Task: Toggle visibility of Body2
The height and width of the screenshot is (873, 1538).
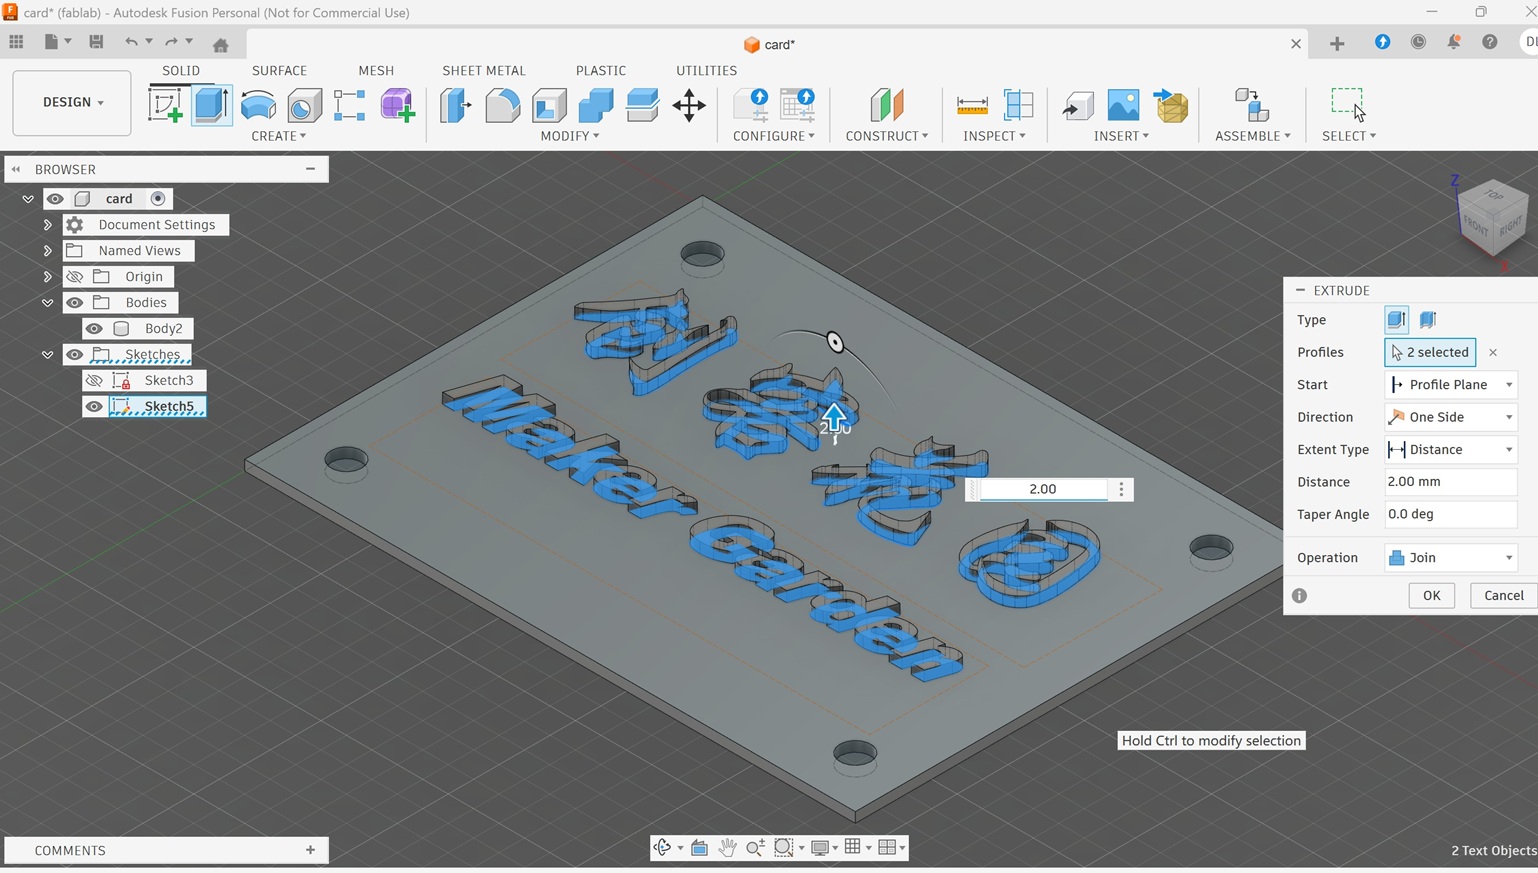Action: click(x=94, y=328)
